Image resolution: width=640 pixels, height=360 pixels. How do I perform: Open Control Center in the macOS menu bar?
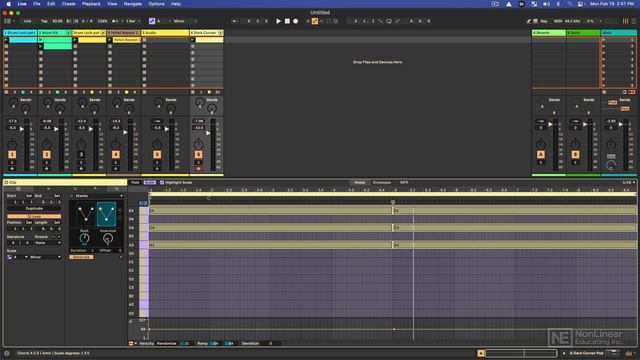pyautogui.click(x=580, y=4)
